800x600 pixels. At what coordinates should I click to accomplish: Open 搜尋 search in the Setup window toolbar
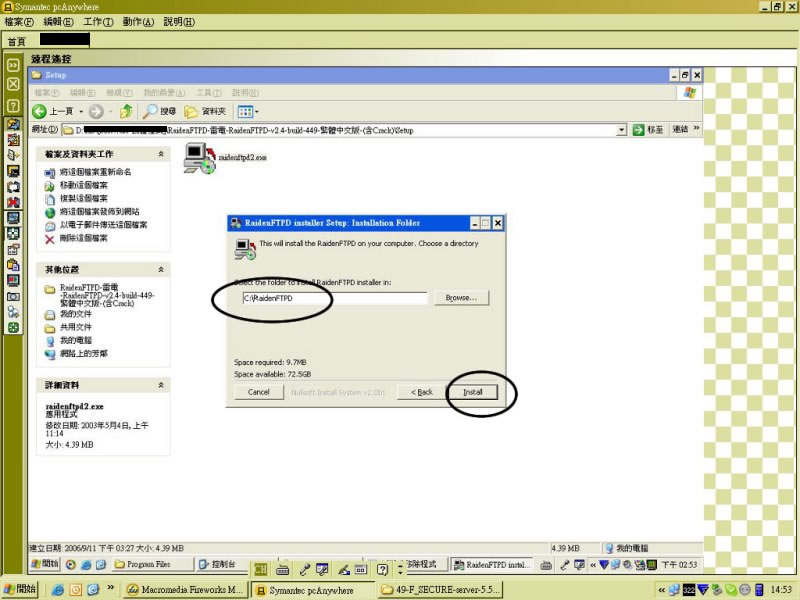point(159,111)
